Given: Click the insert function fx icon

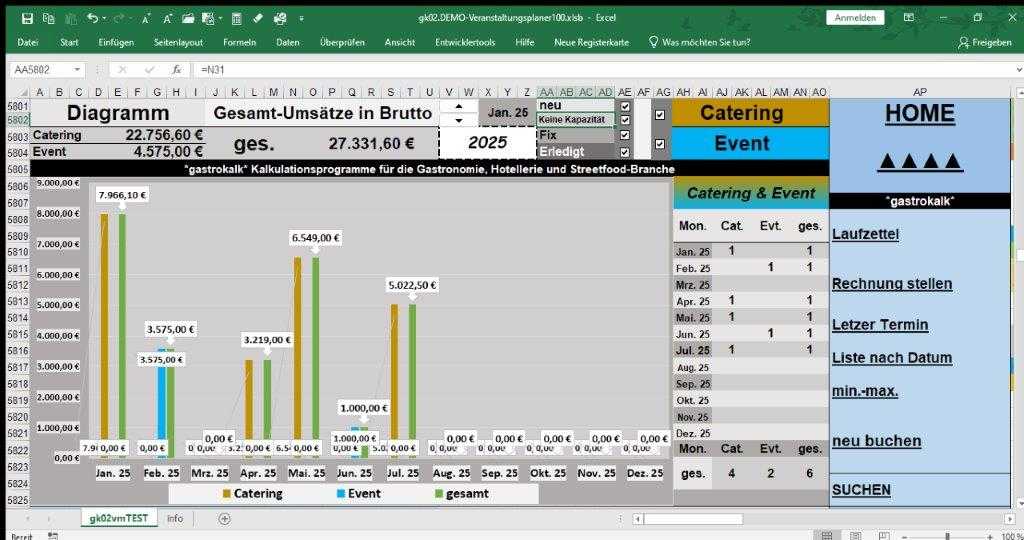Looking at the screenshot, I should coord(176,70).
